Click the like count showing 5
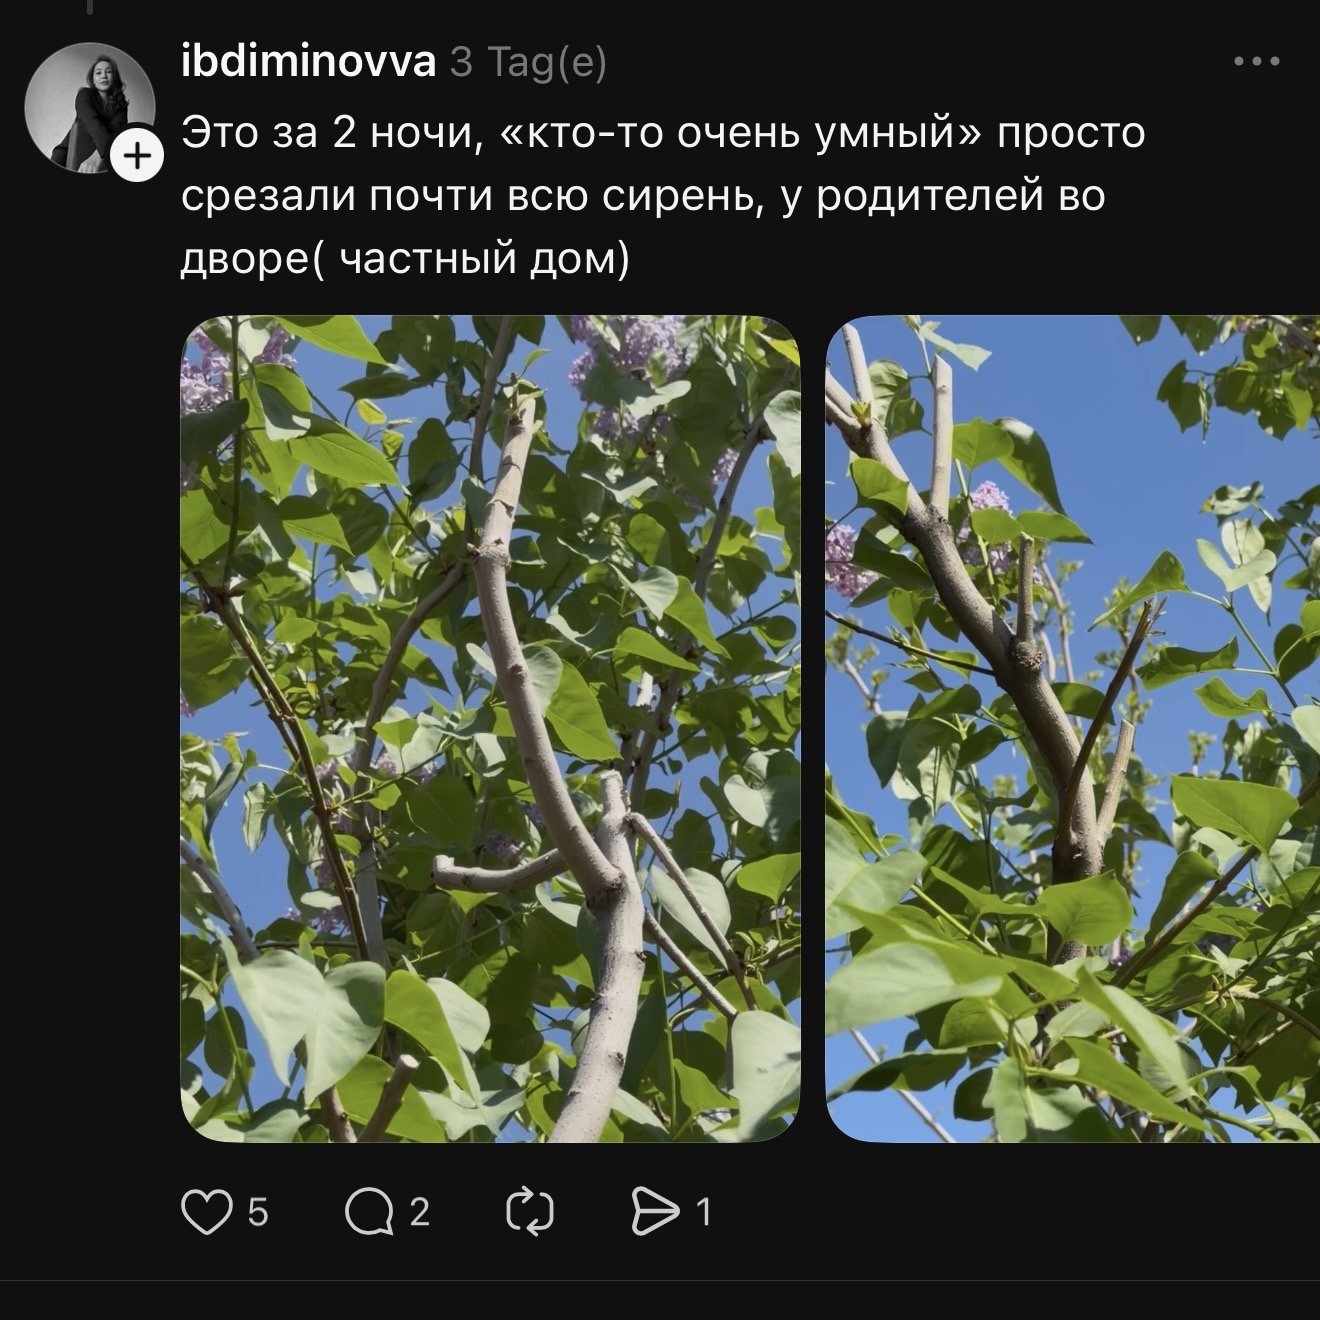This screenshot has width=1320, height=1320. pyautogui.click(x=258, y=1212)
